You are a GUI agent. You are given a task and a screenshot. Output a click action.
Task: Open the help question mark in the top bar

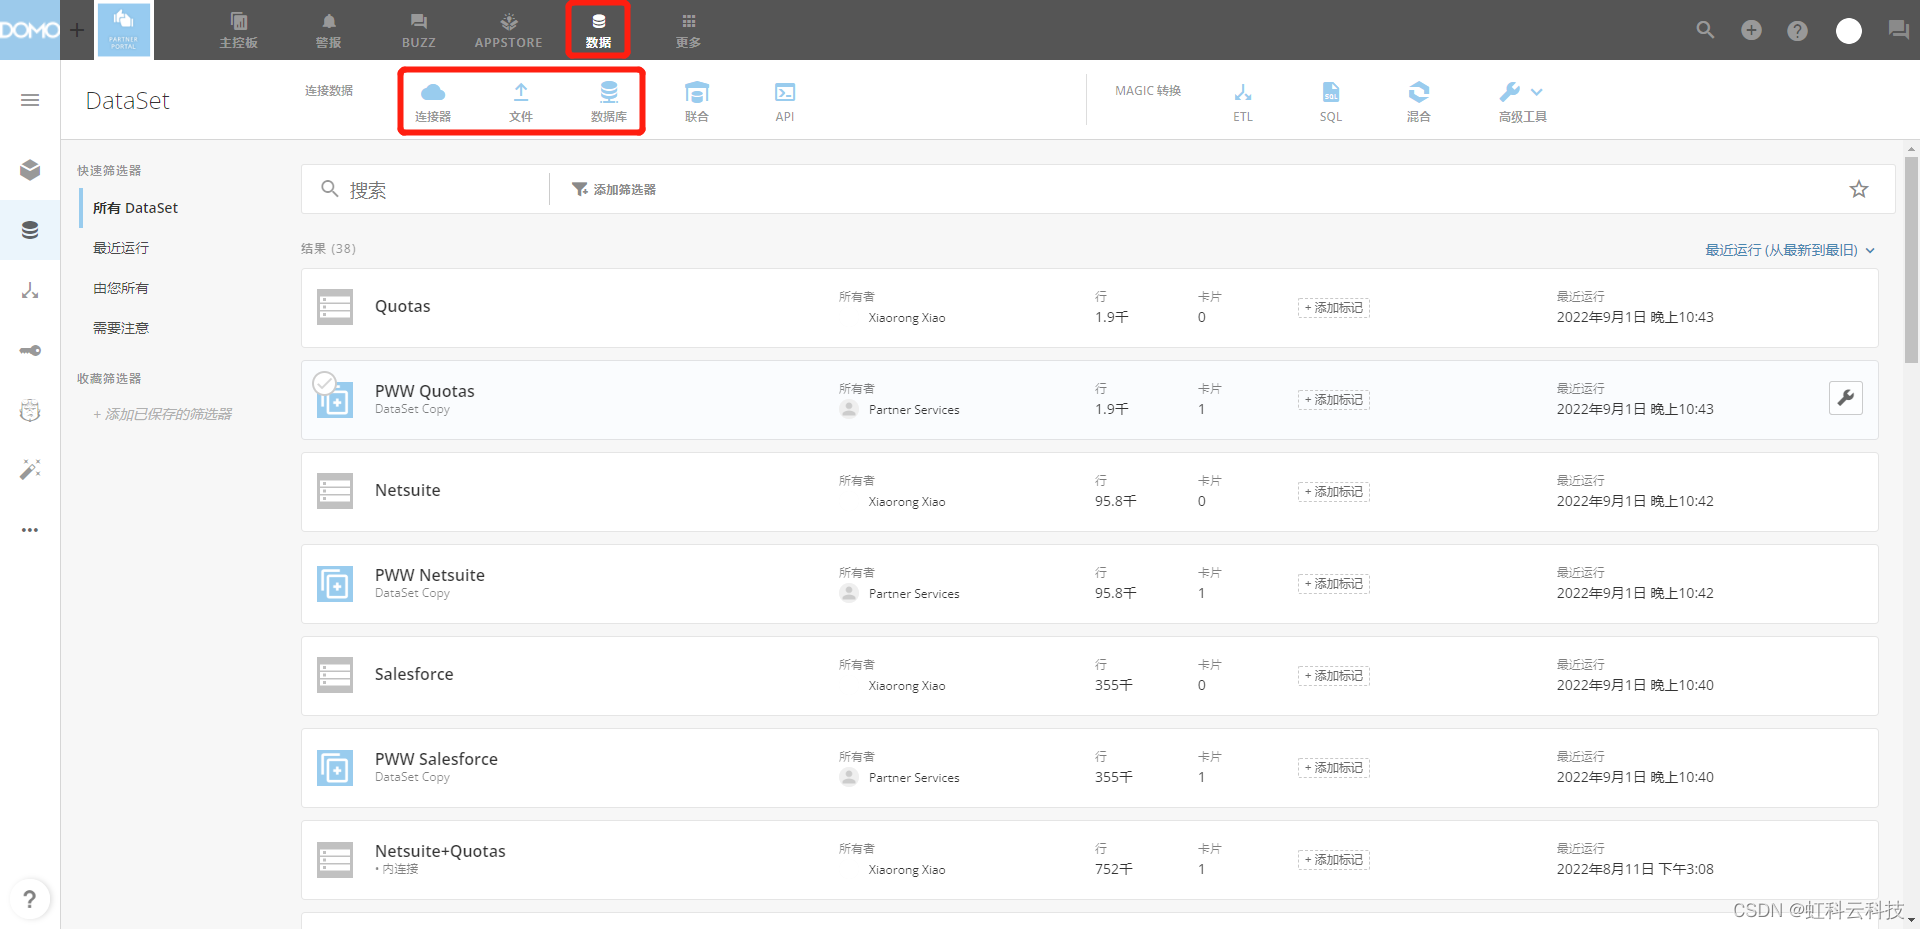pyautogui.click(x=1797, y=30)
